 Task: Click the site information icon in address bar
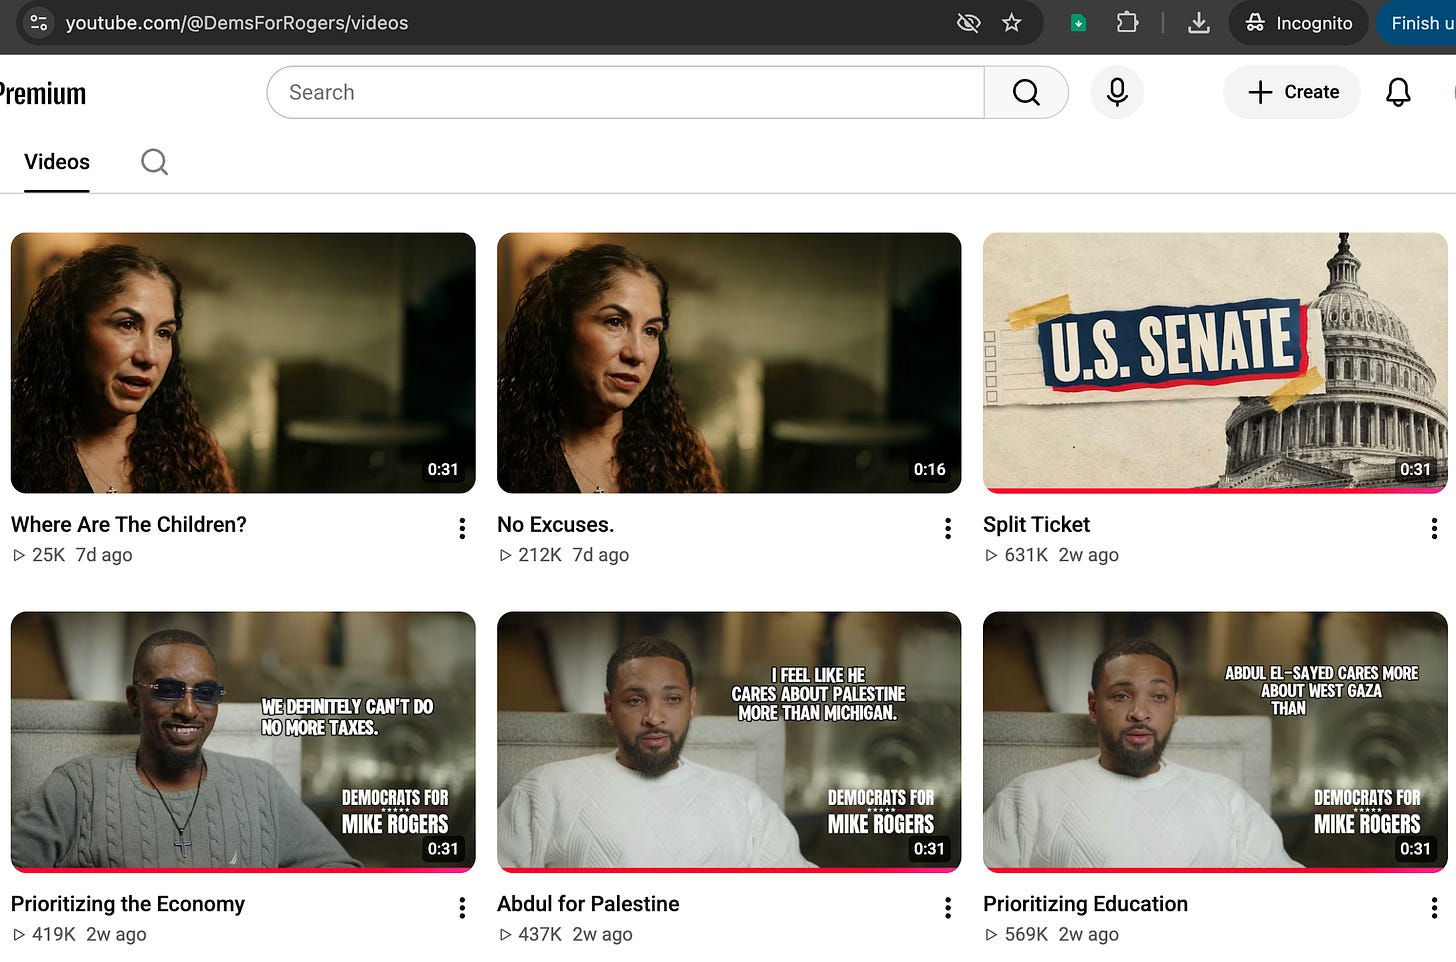coord(38,22)
